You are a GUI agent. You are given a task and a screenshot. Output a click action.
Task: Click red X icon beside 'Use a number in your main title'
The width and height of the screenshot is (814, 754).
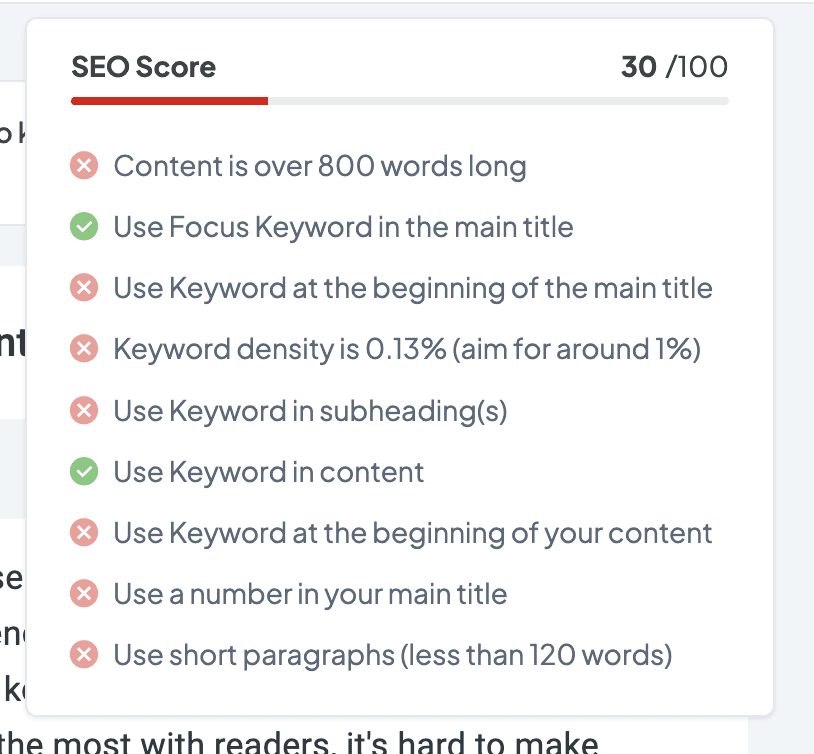tap(84, 595)
